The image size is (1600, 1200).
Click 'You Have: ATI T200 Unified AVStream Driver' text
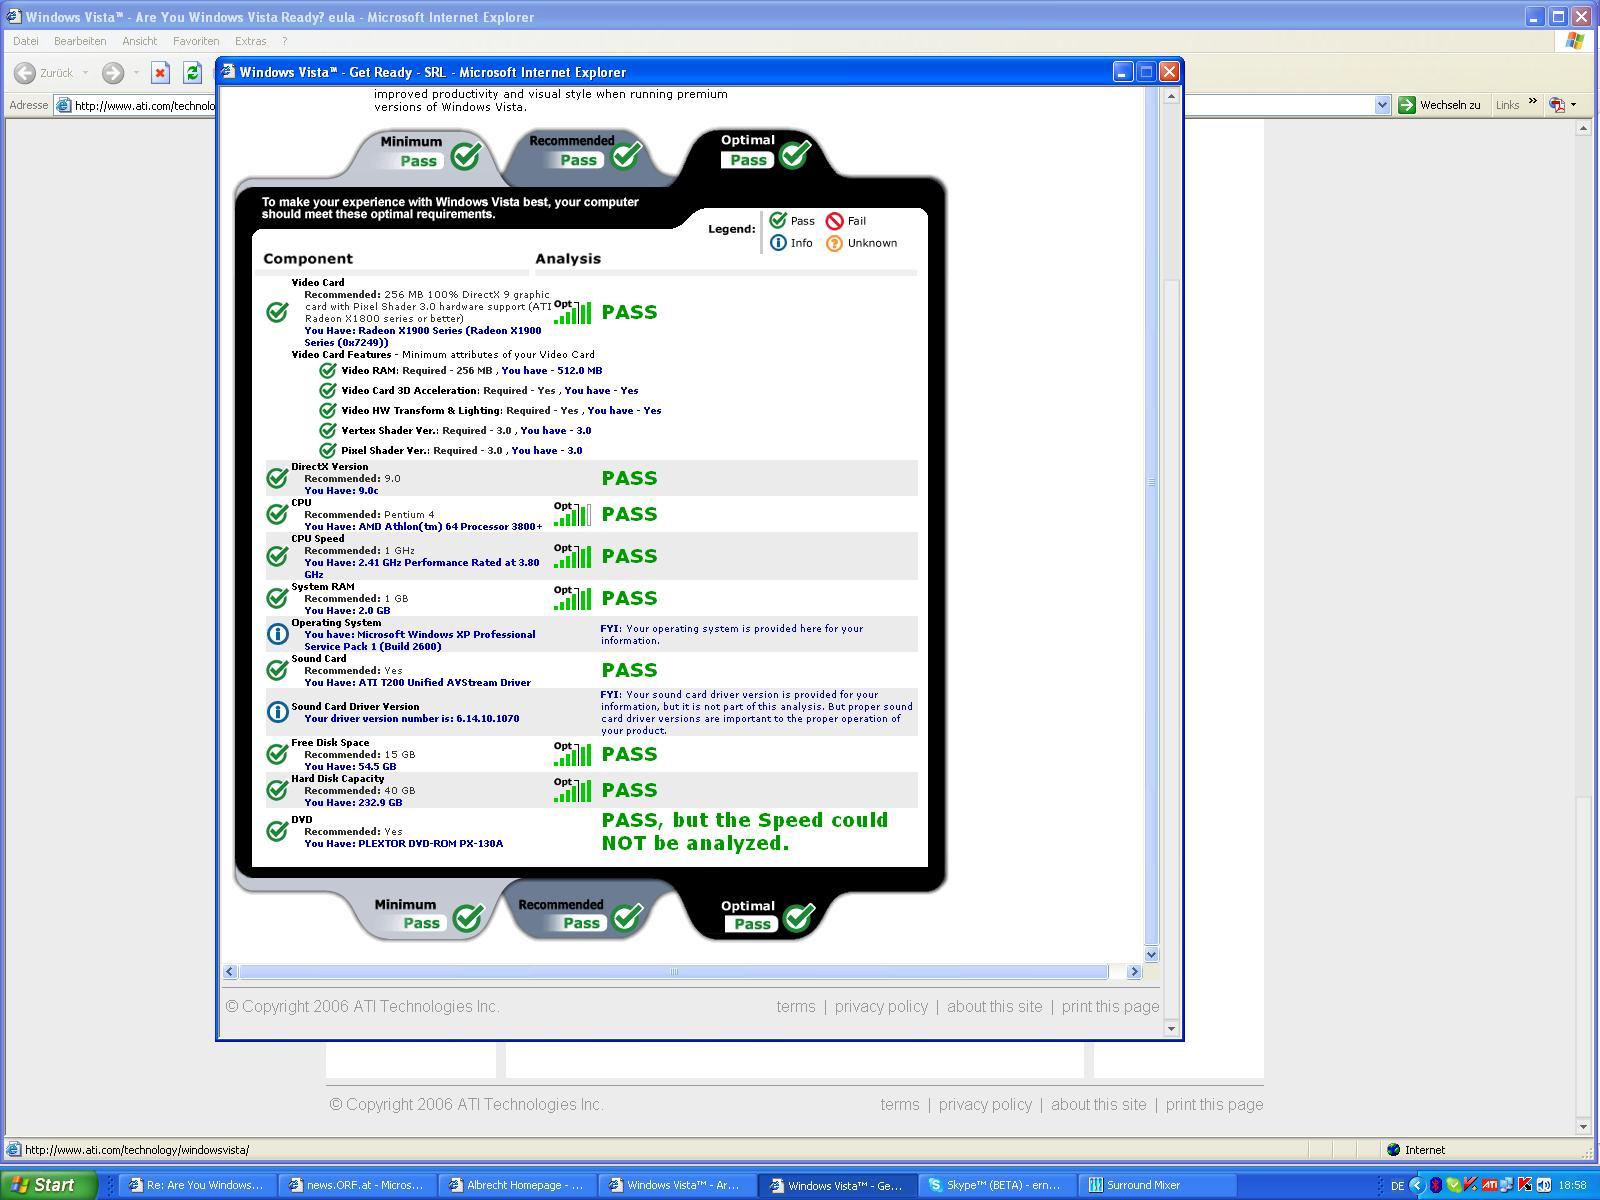pos(418,682)
